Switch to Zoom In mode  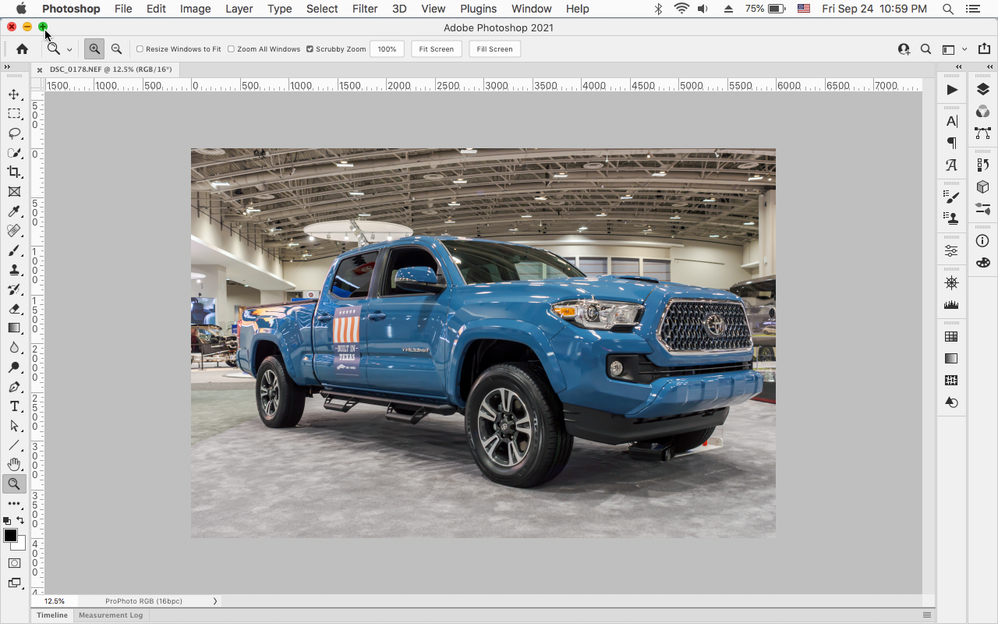[94, 49]
